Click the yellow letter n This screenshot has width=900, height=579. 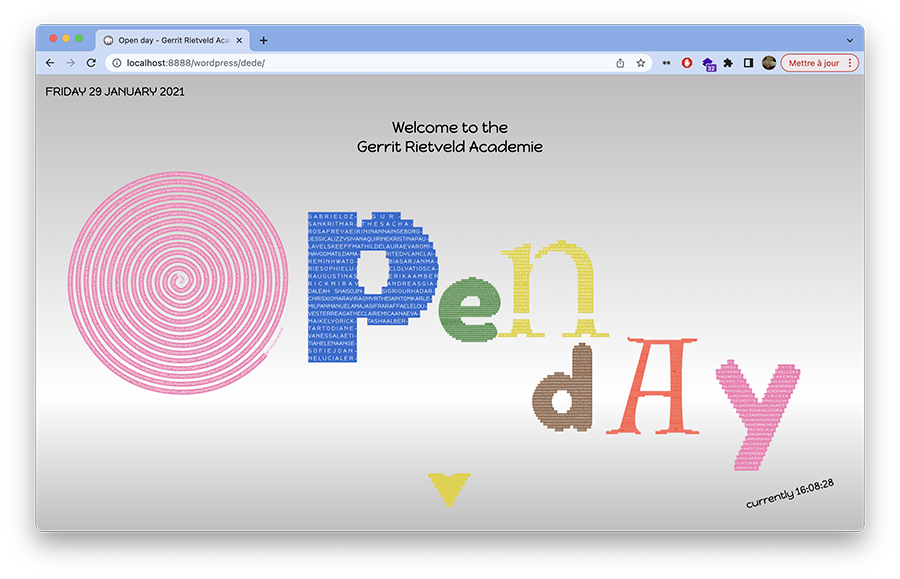click(x=552, y=290)
